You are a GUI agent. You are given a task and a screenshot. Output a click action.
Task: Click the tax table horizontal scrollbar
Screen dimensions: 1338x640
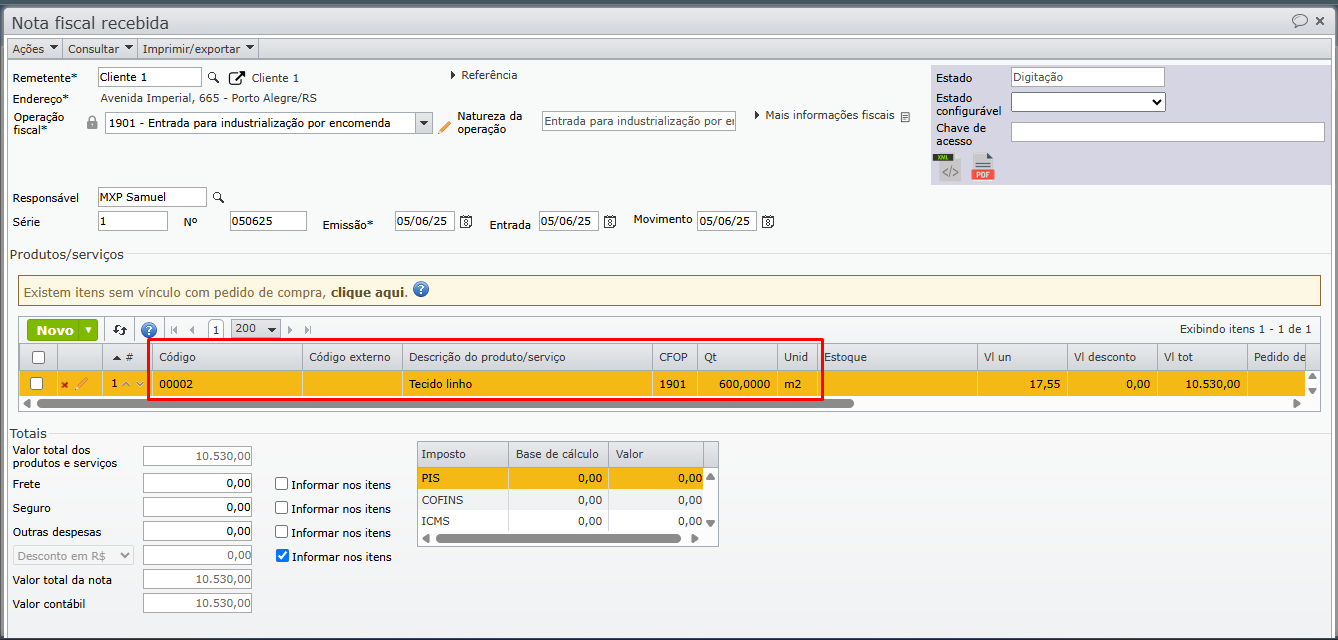coord(560,538)
